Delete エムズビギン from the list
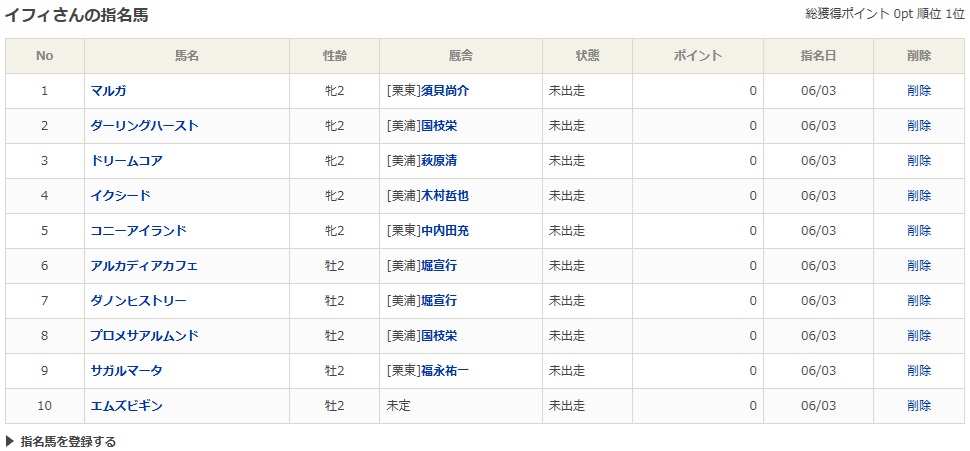Screen dimensions: 970x451 [x=919, y=406]
